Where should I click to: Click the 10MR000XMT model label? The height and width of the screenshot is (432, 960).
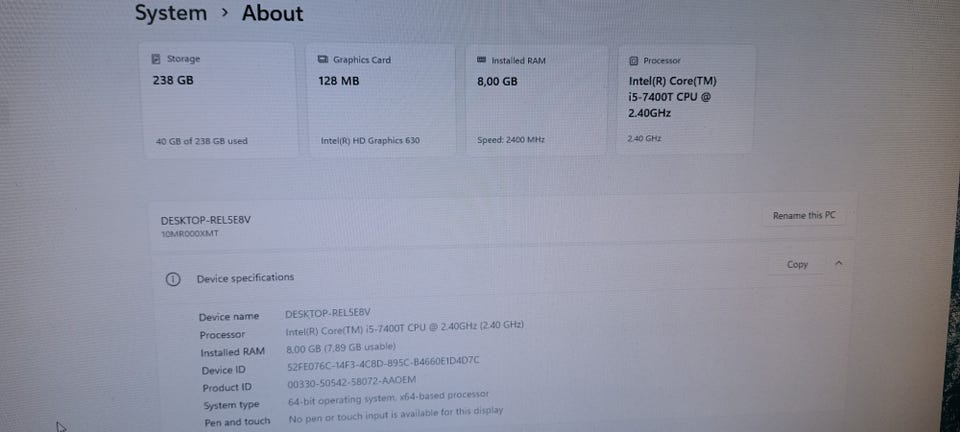189,234
